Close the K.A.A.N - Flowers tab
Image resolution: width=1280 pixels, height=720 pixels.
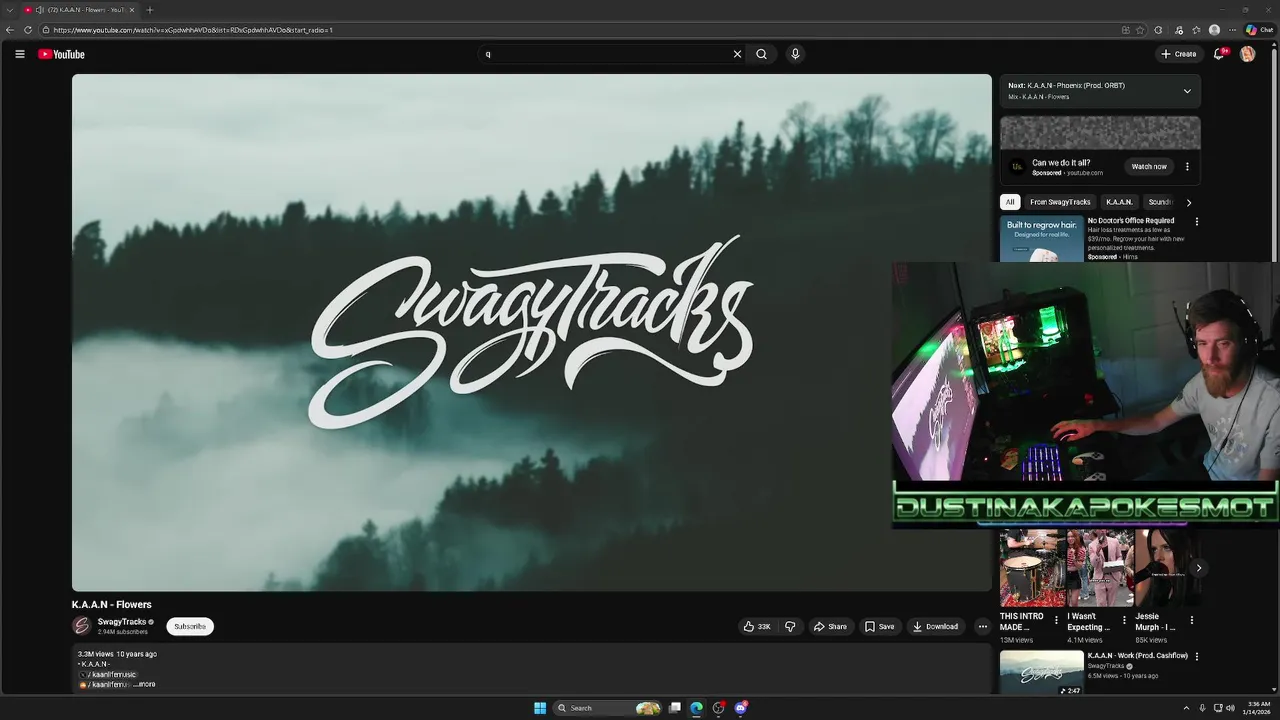click(x=132, y=10)
